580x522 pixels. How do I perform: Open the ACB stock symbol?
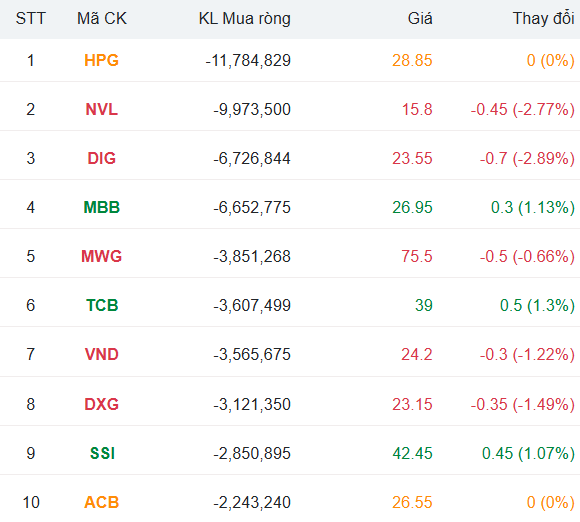[101, 502]
